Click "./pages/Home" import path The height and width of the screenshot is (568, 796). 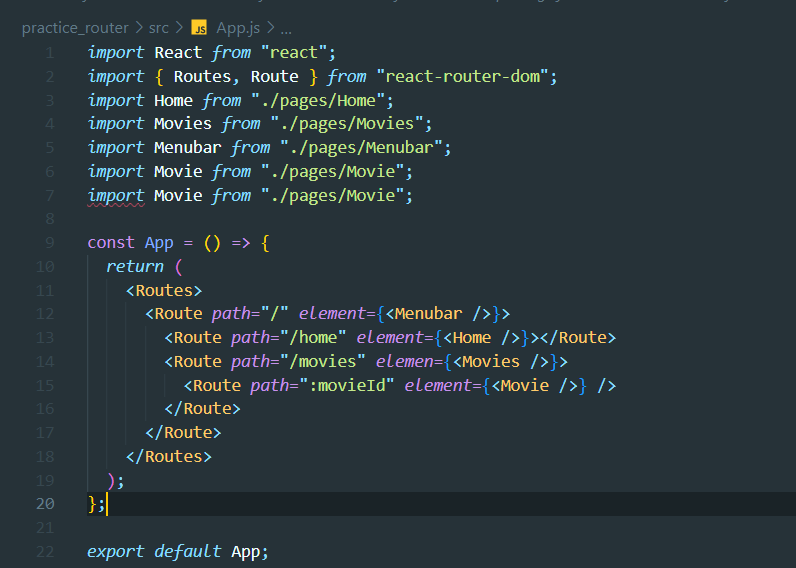[x=318, y=101]
